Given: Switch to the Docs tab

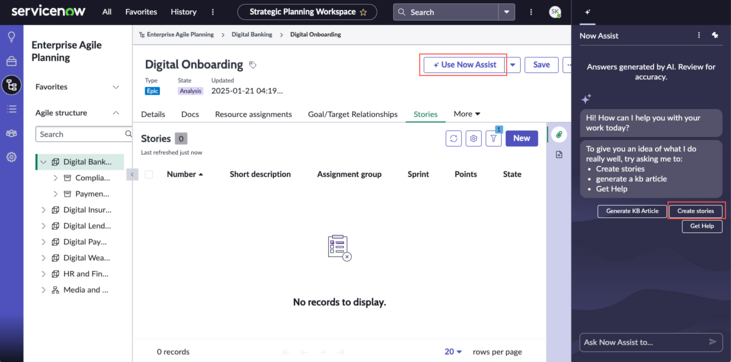Looking at the screenshot, I should (190, 114).
